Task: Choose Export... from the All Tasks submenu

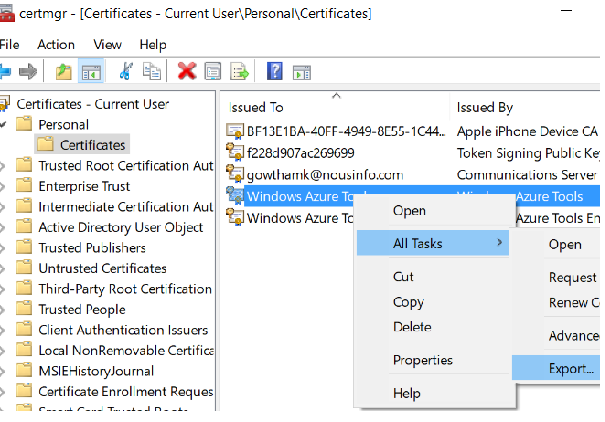Action: coord(571,368)
